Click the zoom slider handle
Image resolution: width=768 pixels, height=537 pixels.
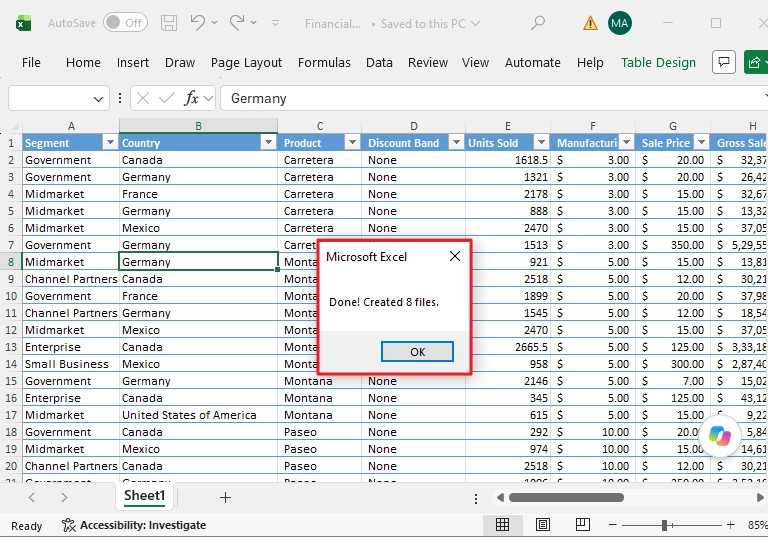[665, 525]
